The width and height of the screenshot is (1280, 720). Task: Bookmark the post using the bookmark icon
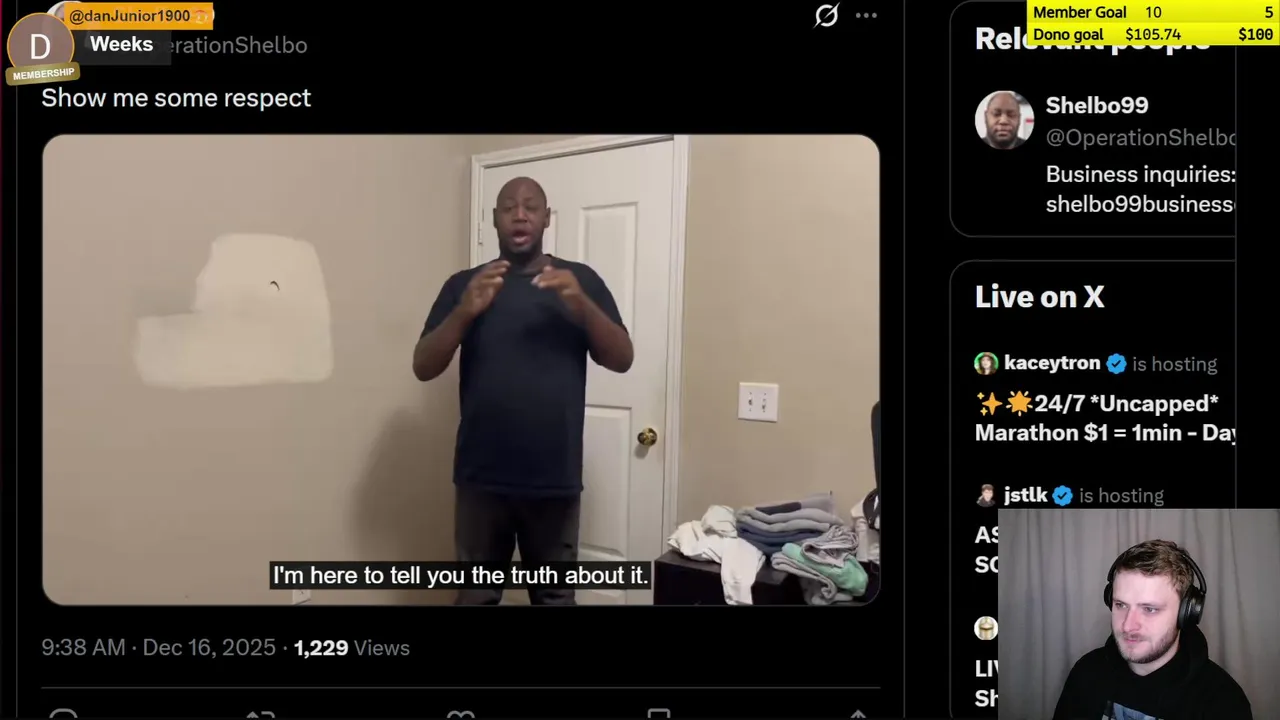(658, 714)
